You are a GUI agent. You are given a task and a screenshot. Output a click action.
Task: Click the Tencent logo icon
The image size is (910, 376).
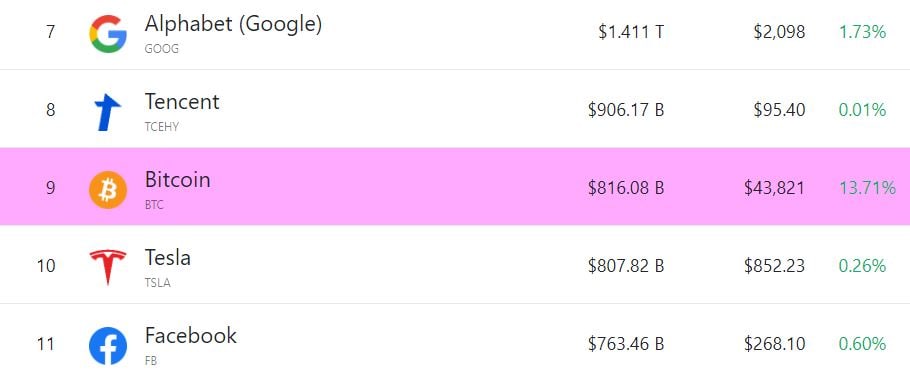(108, 112)
